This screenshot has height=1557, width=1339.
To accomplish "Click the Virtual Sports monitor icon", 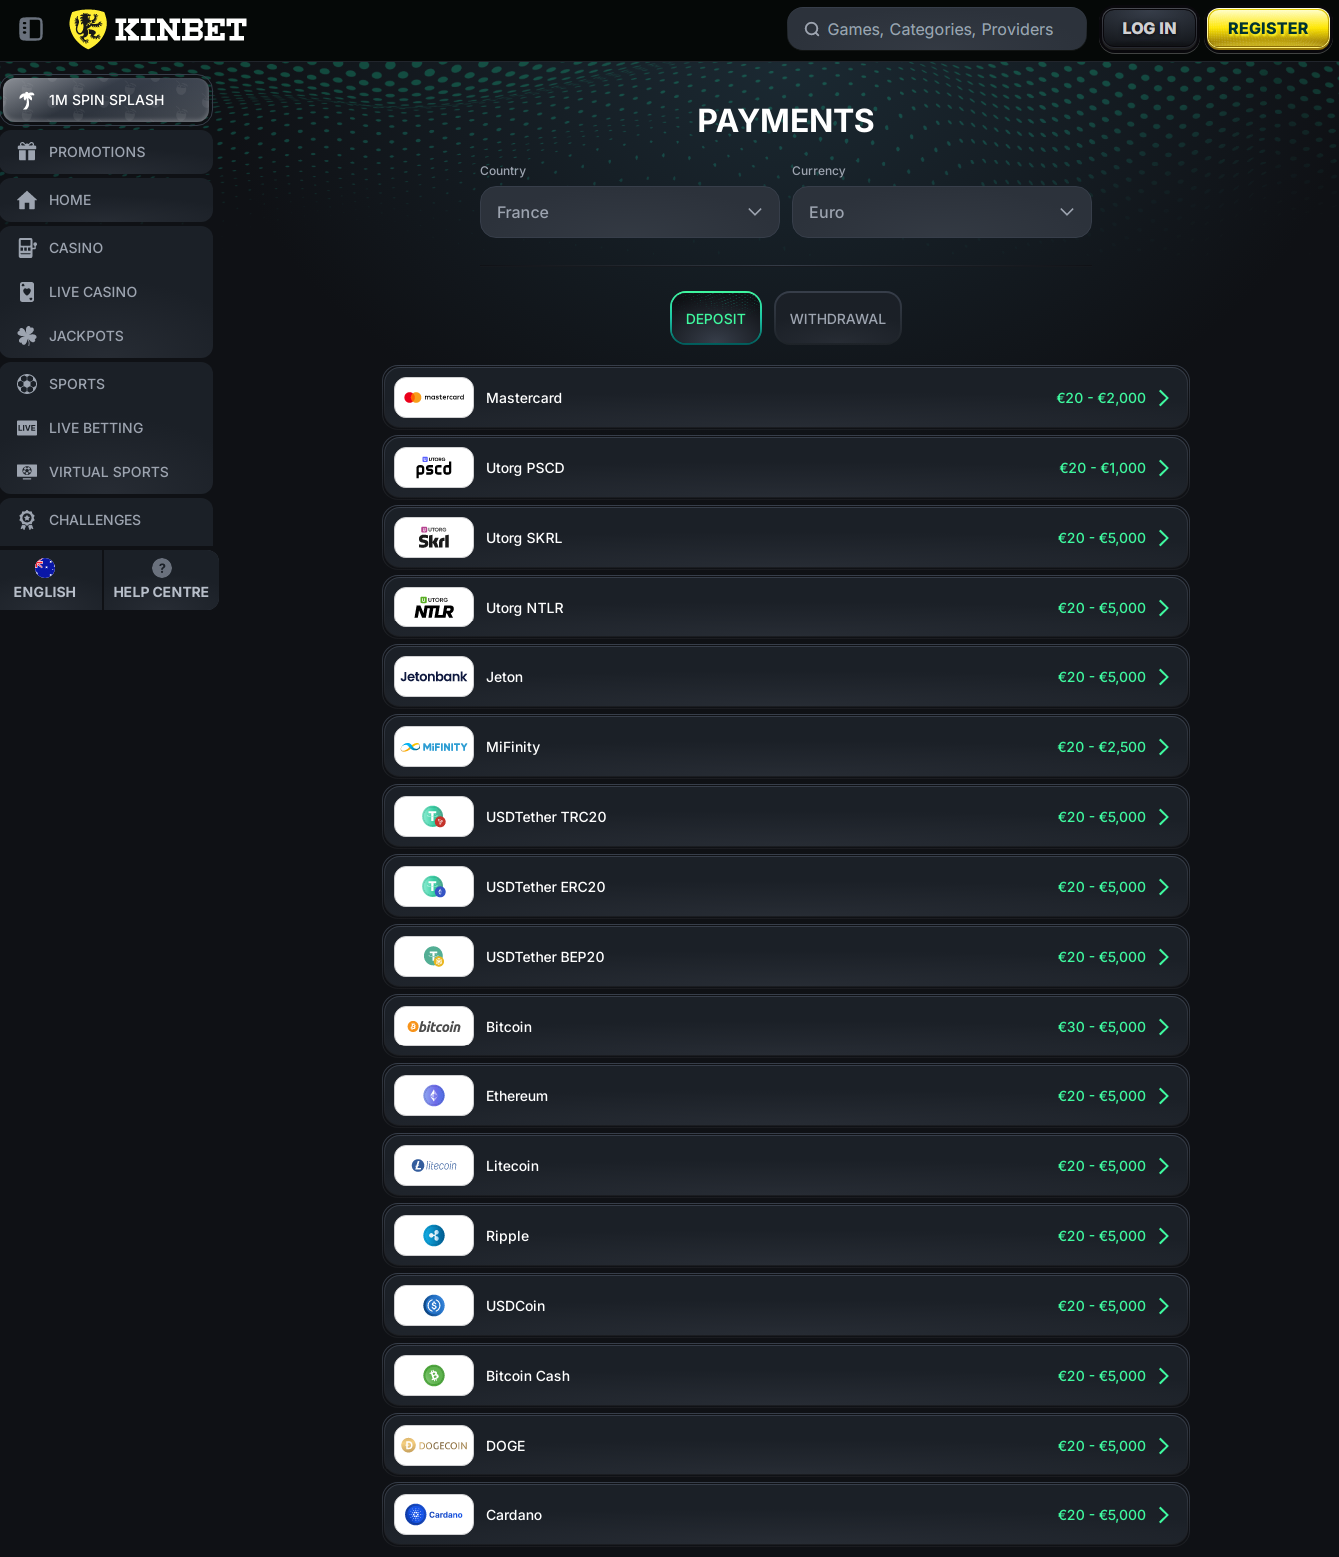I will (x=27, y=472).
